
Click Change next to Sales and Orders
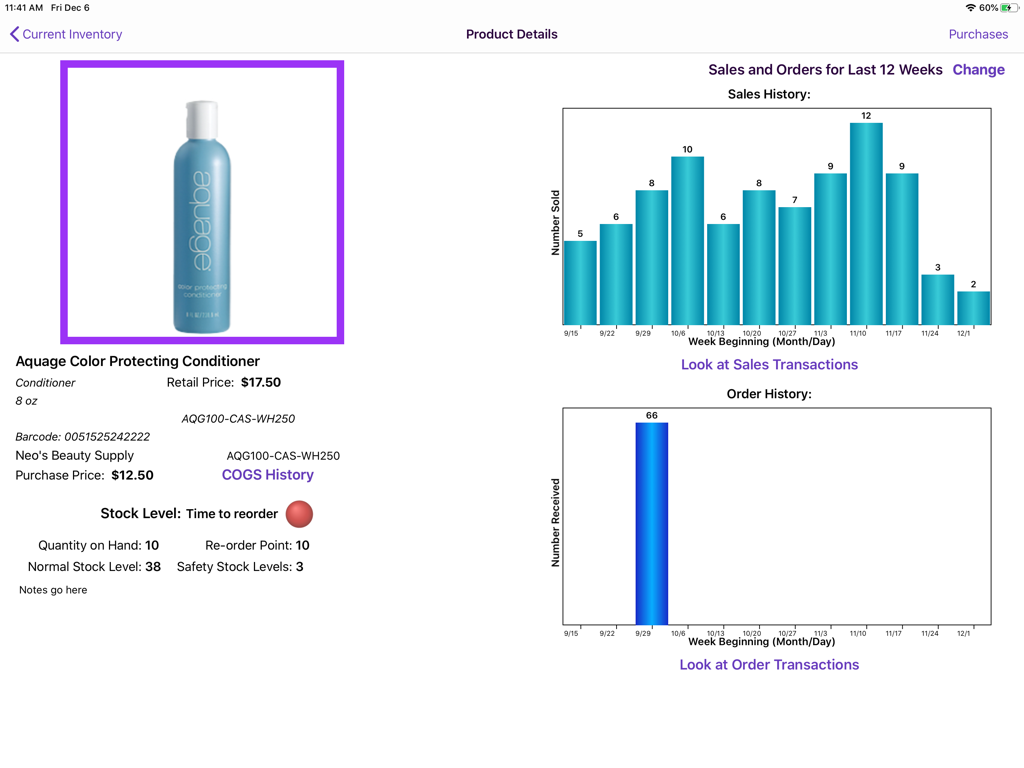tap(978, 69)
